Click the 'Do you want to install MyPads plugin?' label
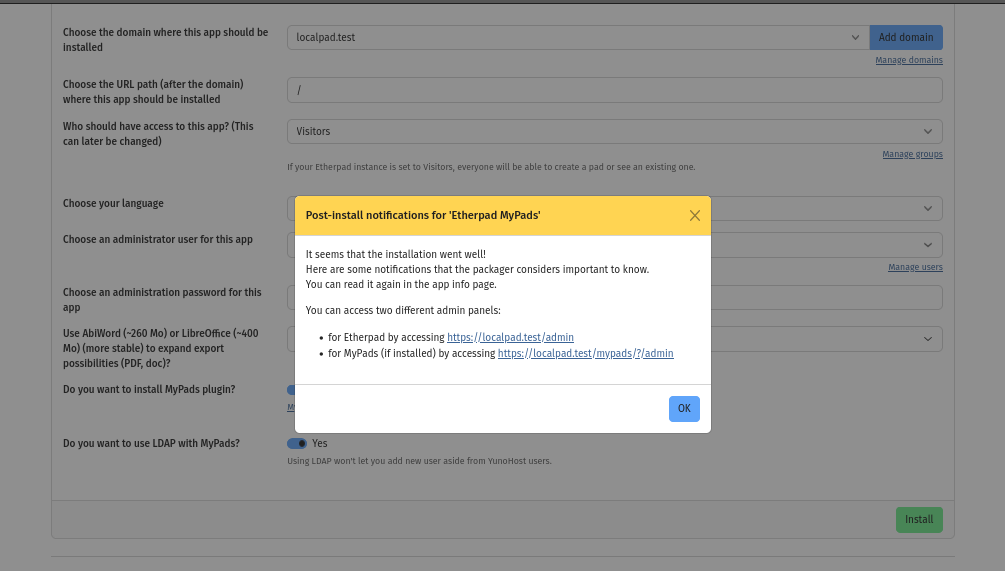1005x571 pixels. (x=149, y=390)
